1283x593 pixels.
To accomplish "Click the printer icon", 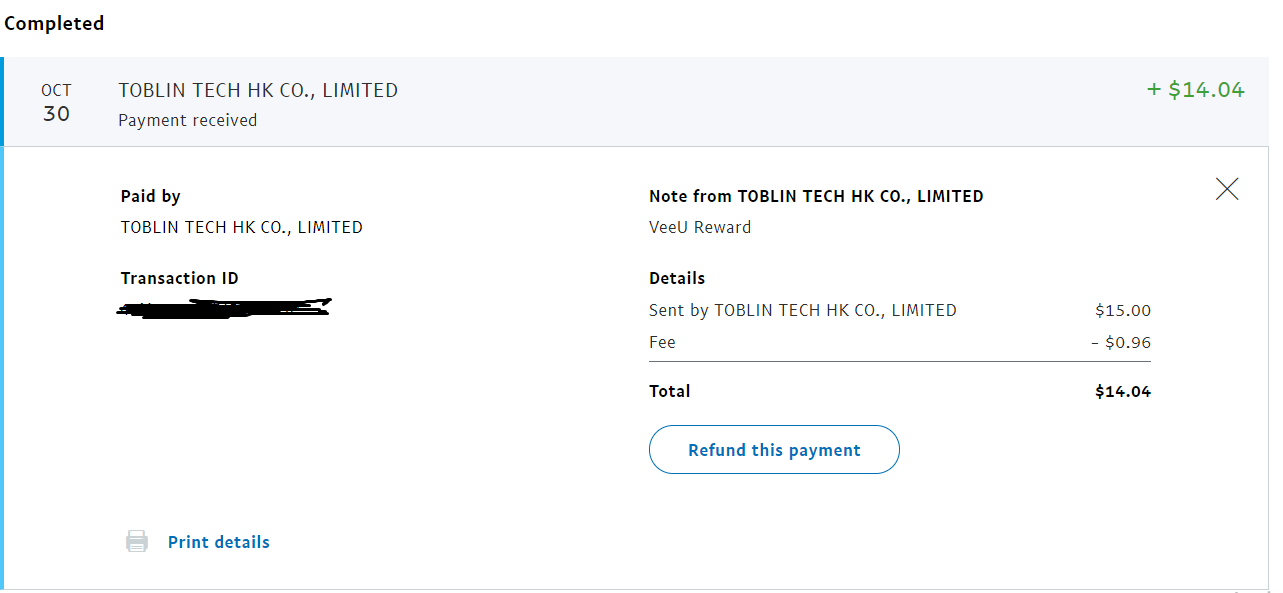I will [137, 542].
